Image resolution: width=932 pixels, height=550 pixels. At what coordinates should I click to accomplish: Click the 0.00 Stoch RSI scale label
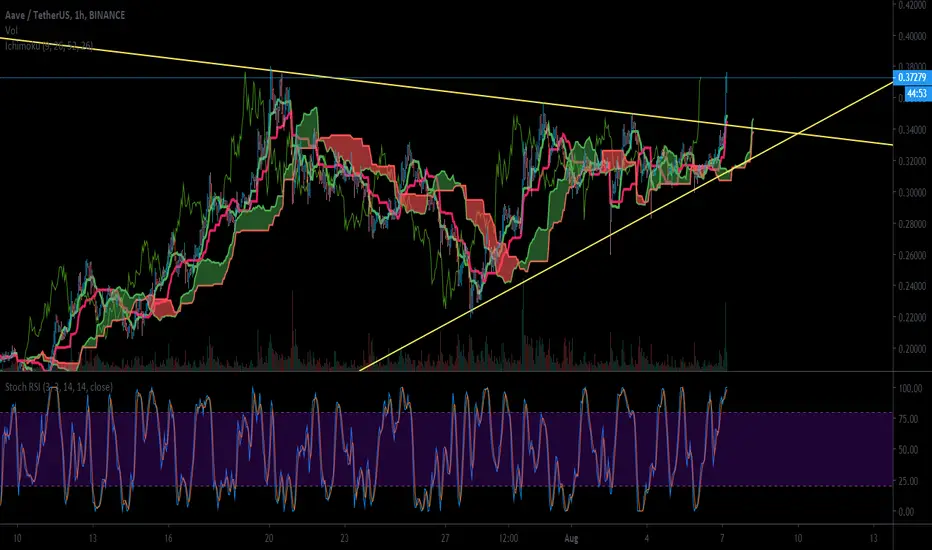pyautogui.click(x=906, y=511)
